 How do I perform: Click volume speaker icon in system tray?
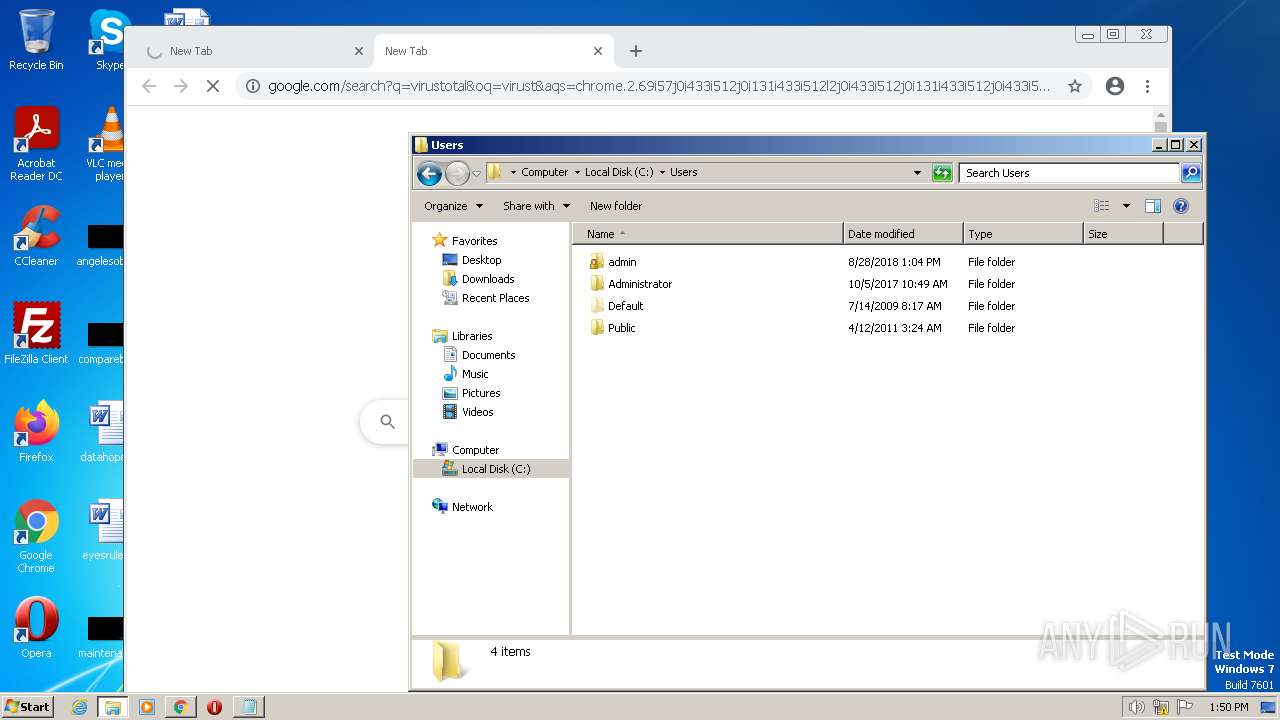coord(1136,707)
